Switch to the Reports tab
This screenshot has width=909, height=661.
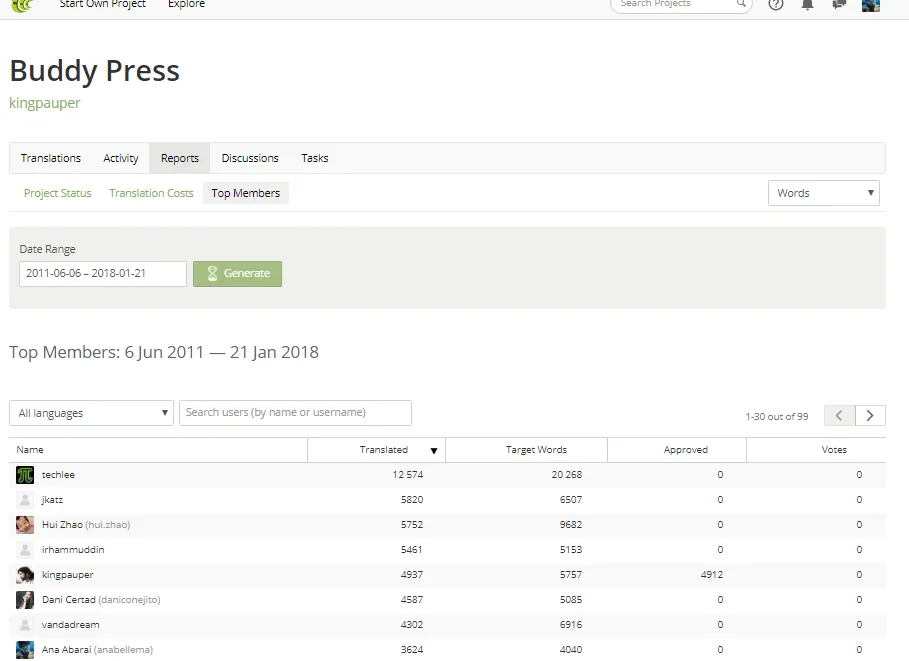[x=180, y=158]
